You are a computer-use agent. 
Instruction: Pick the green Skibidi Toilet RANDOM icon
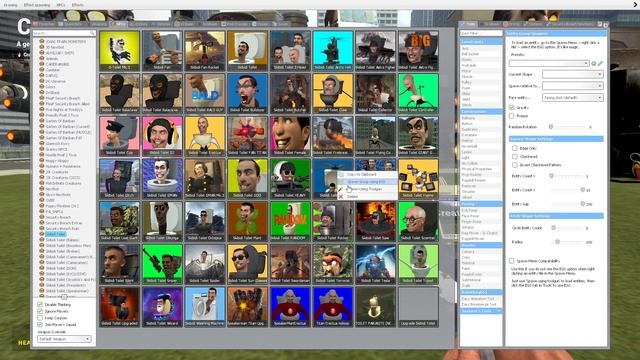click(290, 221)
